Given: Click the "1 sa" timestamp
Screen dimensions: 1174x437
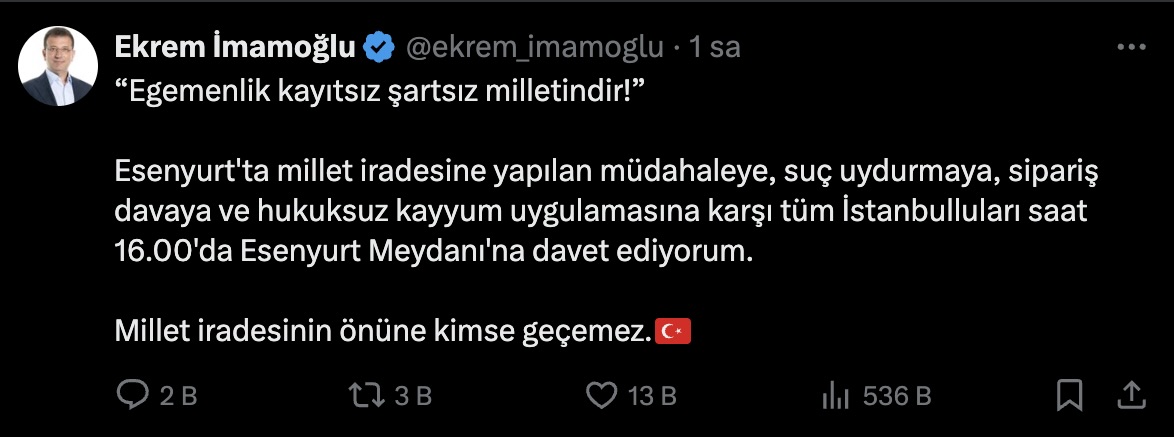Looking at the screenshot, I should pos(715,47).
